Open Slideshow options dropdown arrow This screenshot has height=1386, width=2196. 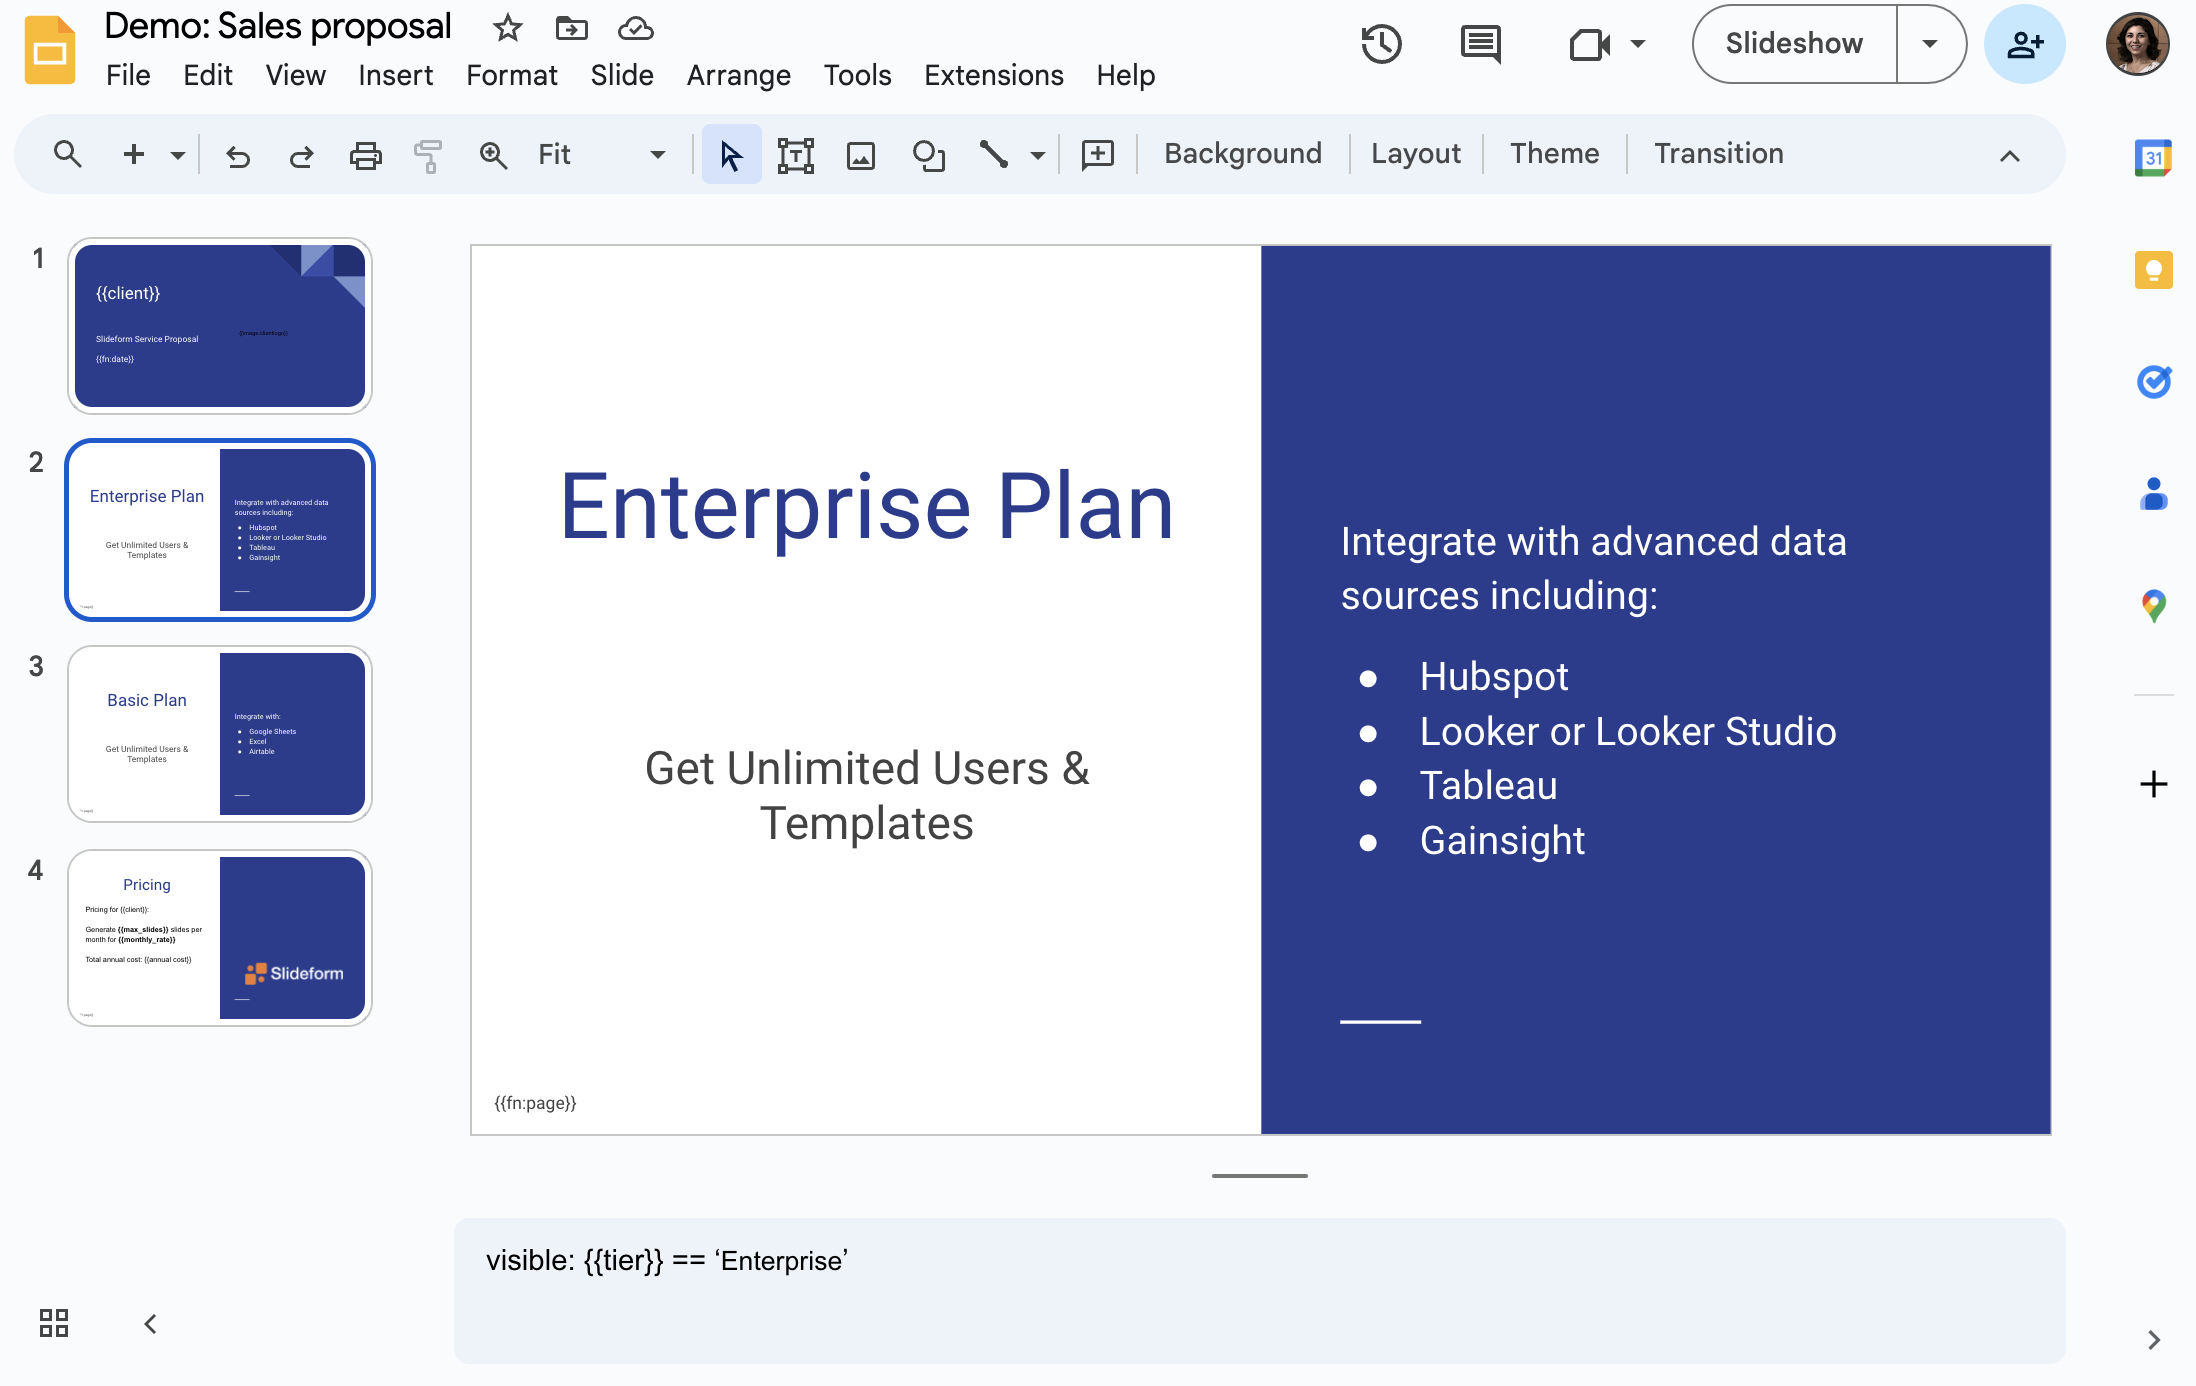1930,44
